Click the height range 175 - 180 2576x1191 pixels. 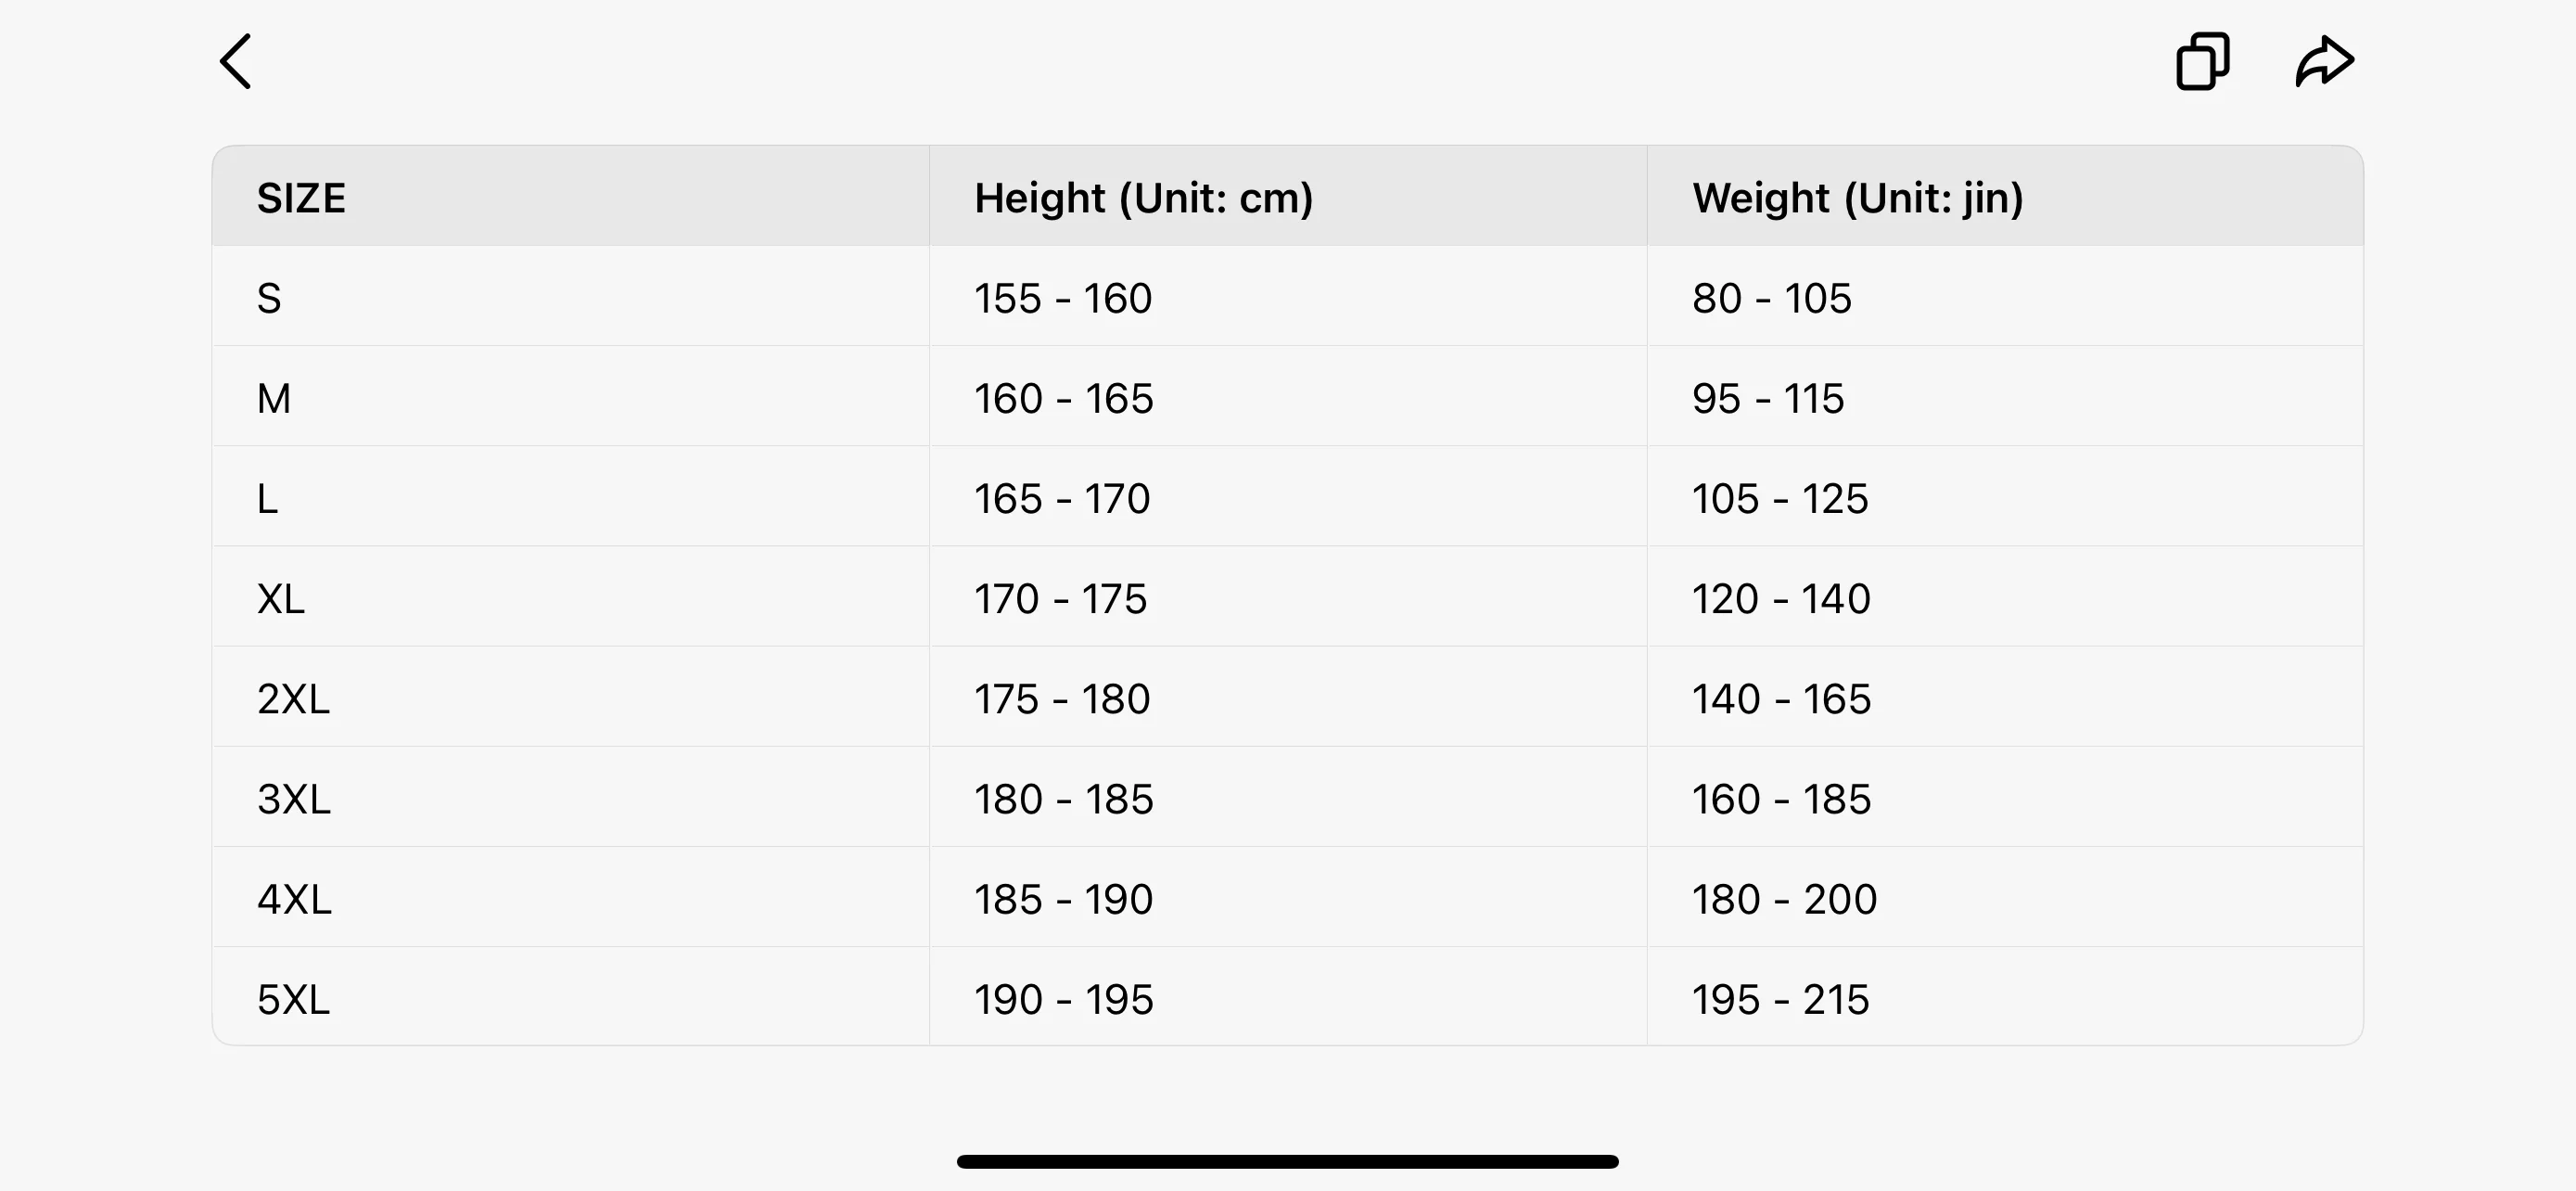tap(1062, 698)
